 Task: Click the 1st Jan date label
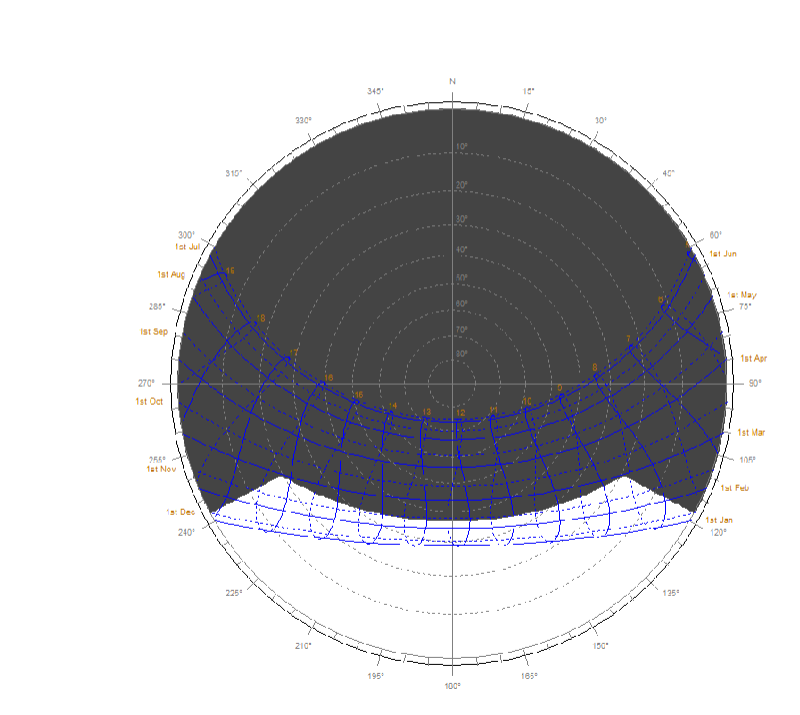(x=719, y=521)
